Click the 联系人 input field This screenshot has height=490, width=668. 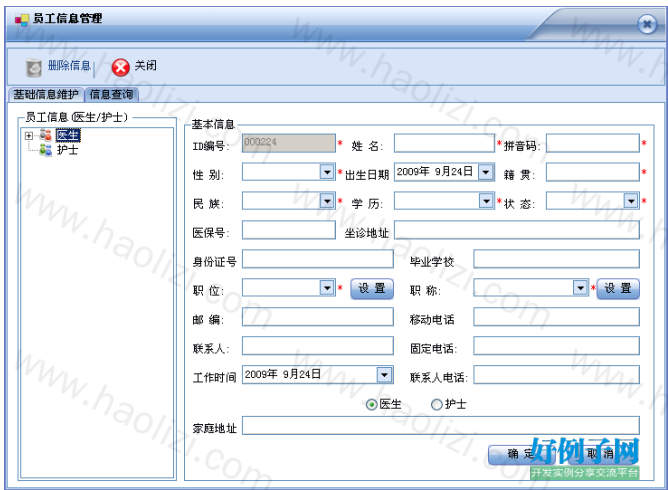pos(318,346)
